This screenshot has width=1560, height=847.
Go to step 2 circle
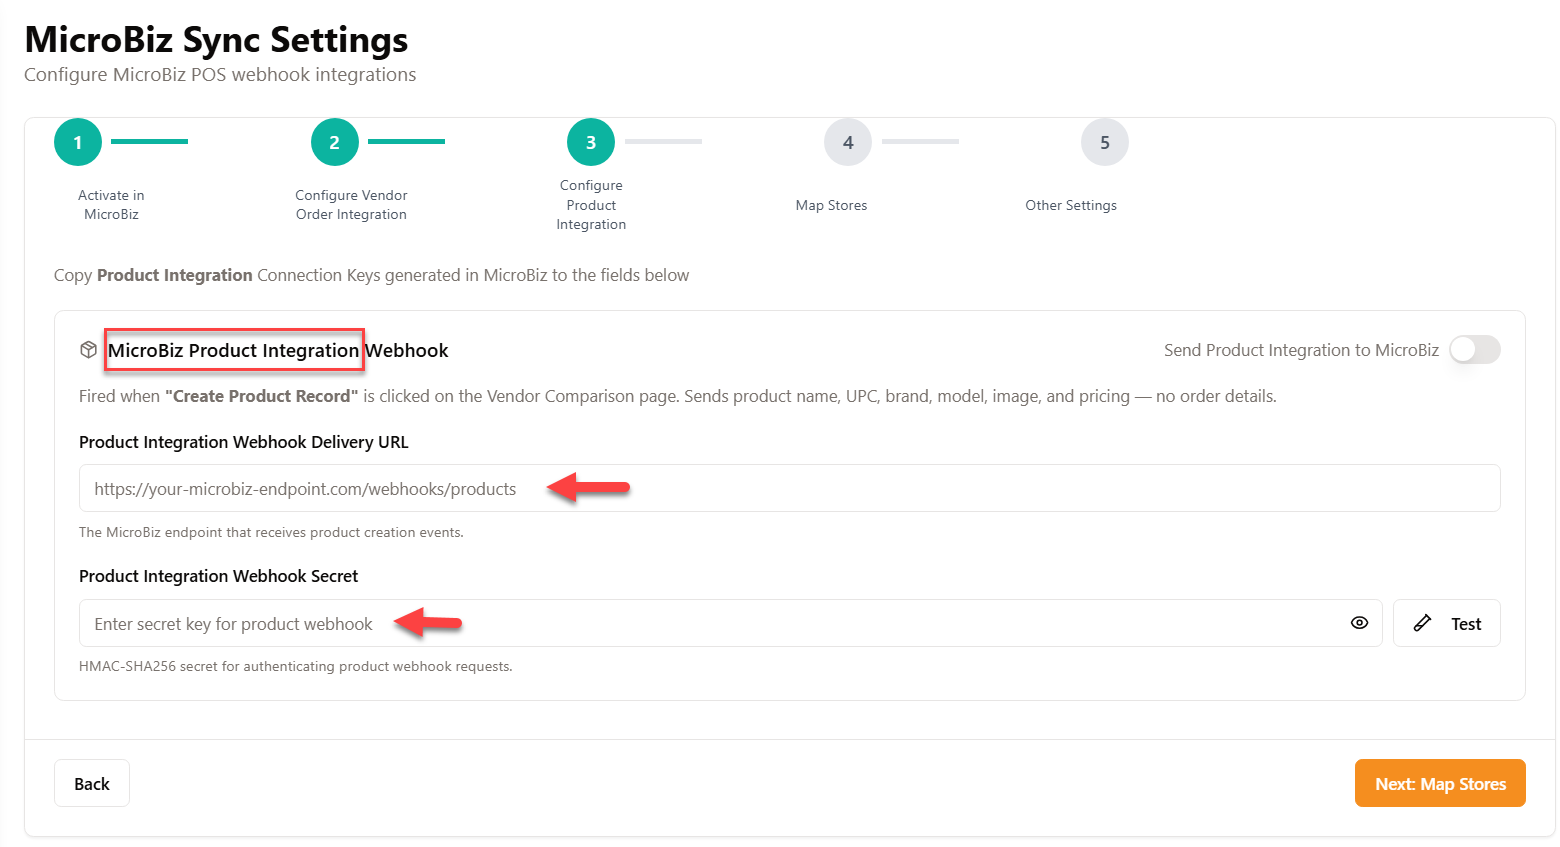coord(335,142)
